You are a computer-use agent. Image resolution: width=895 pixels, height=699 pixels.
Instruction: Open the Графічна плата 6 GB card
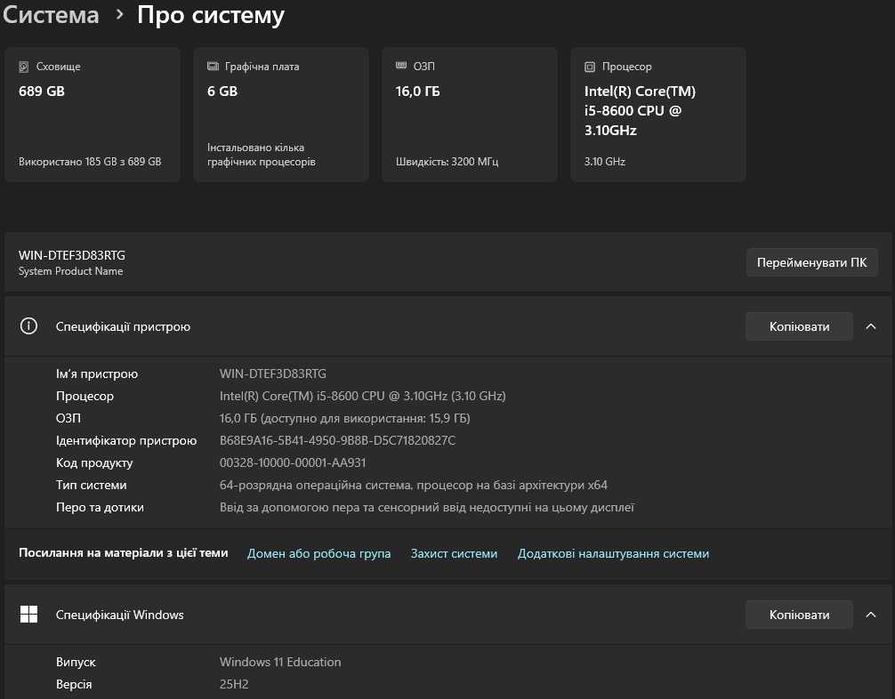(x=281, y=115)
